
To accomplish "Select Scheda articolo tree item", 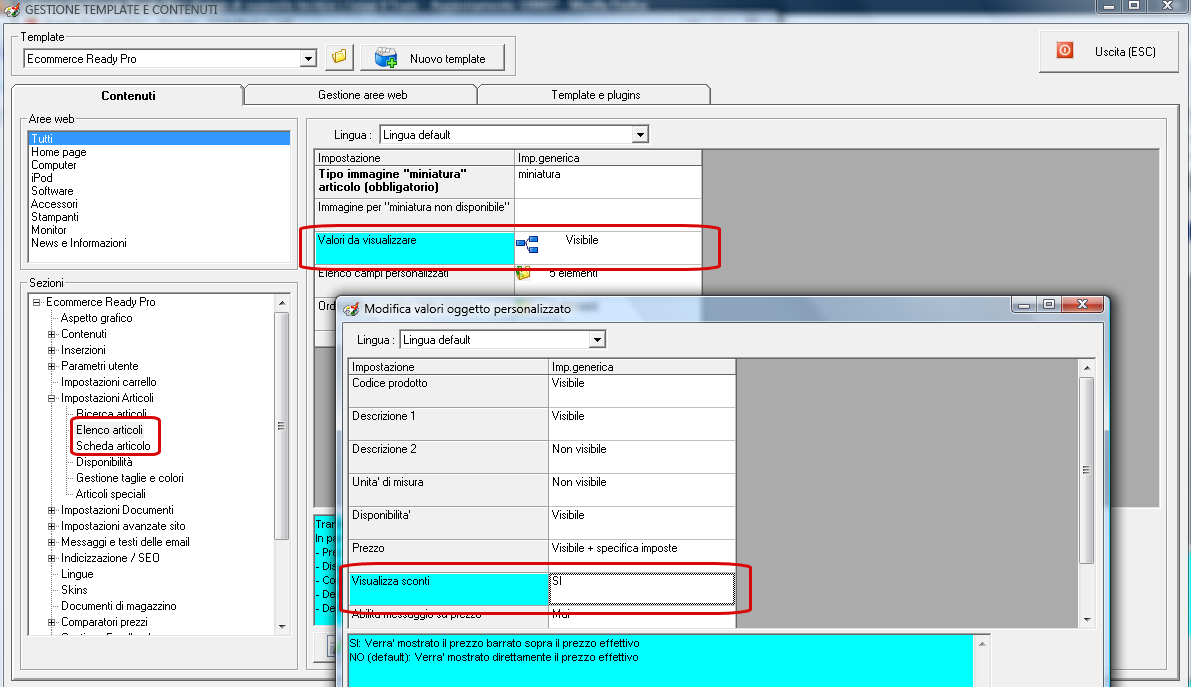I will [x=113, y=445].
